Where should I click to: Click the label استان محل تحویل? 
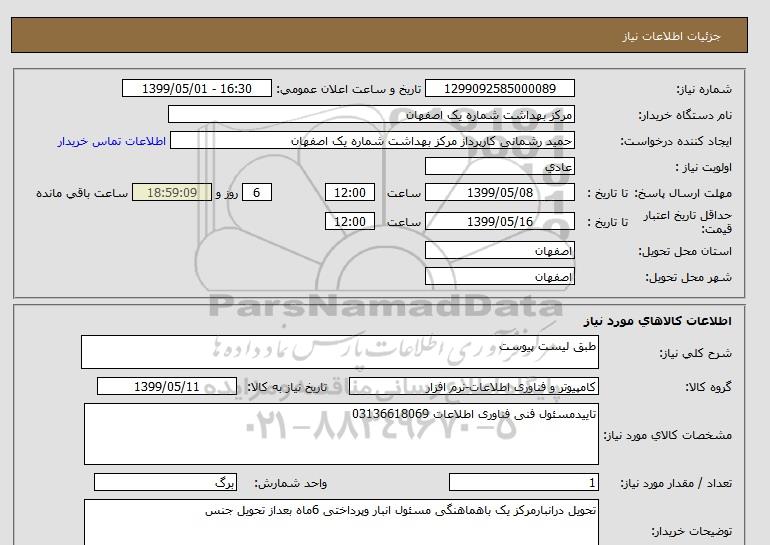click(685, 251)
